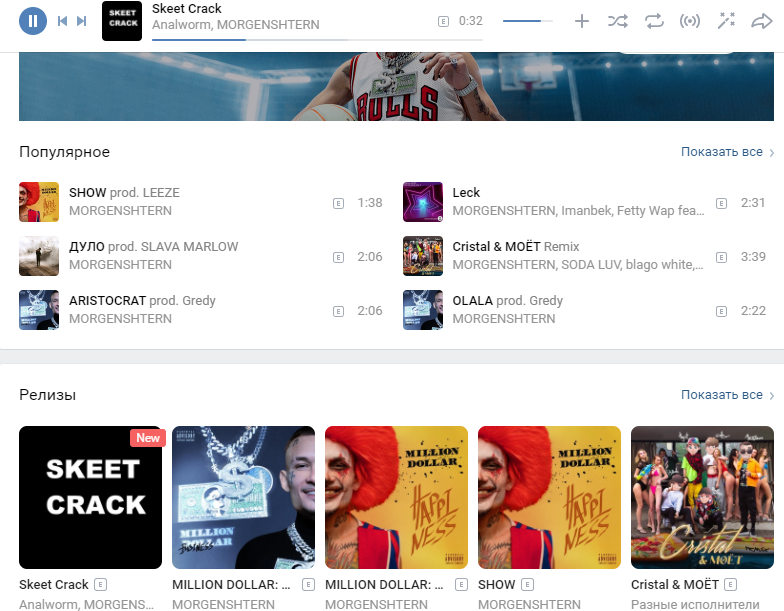Open MILLION DOLLAR: HAPPINESS release cover
This screenshot has height=611, width=784.
pos(396,498)
